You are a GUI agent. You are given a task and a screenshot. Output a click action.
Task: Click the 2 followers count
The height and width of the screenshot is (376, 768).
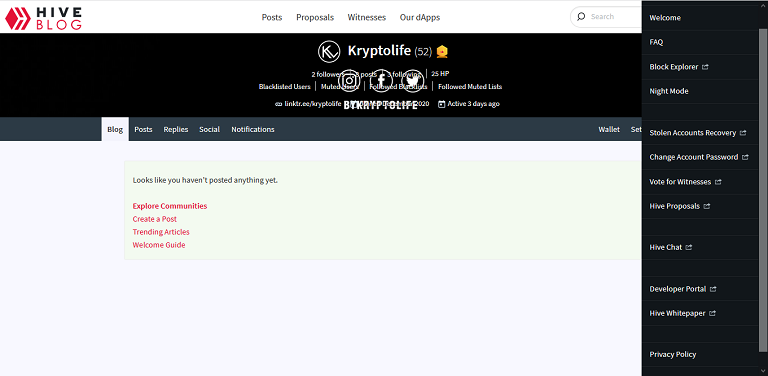click(x=328, y=74)
